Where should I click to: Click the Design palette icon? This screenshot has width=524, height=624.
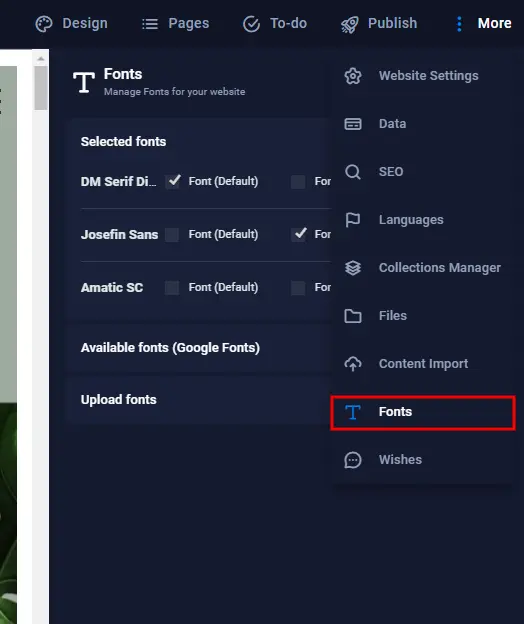click(43, 24)
